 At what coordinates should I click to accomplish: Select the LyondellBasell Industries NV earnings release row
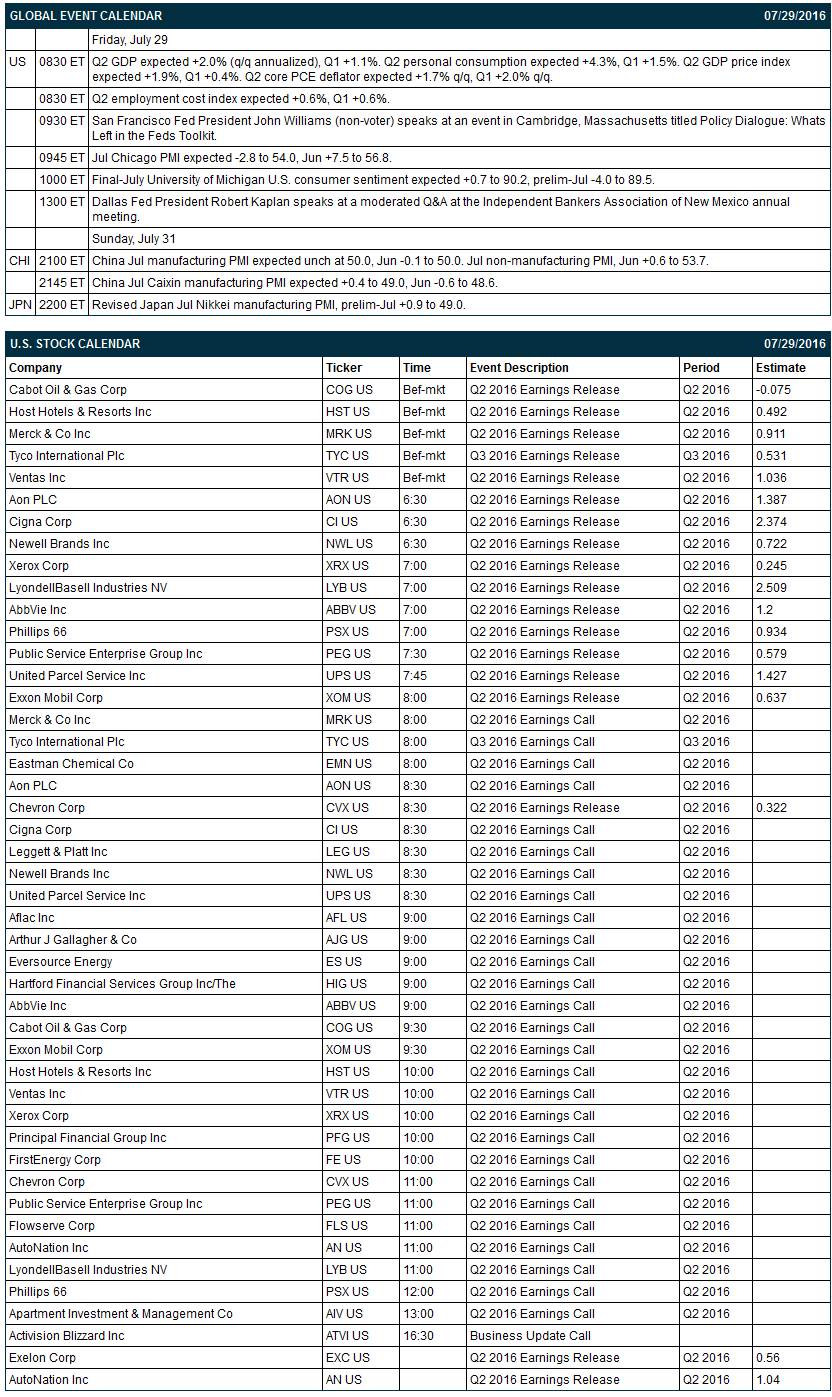click(417, 588)
